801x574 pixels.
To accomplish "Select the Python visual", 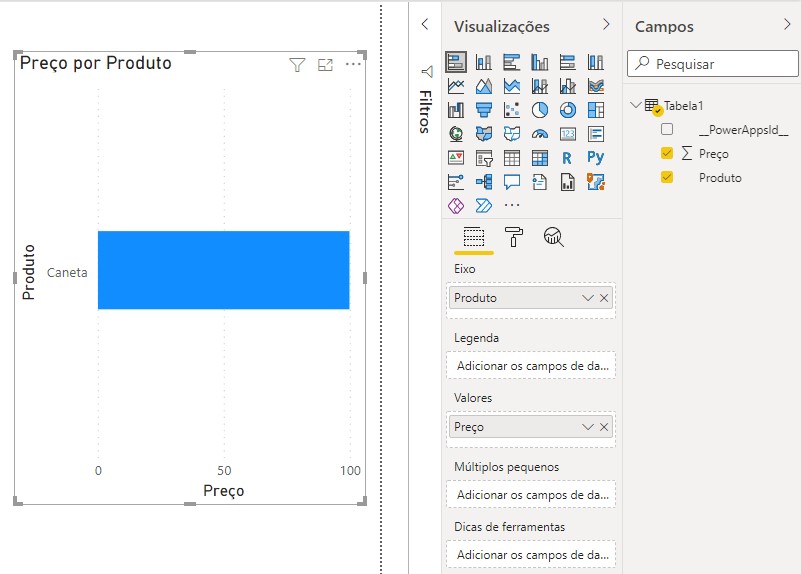I will (596, 157).
